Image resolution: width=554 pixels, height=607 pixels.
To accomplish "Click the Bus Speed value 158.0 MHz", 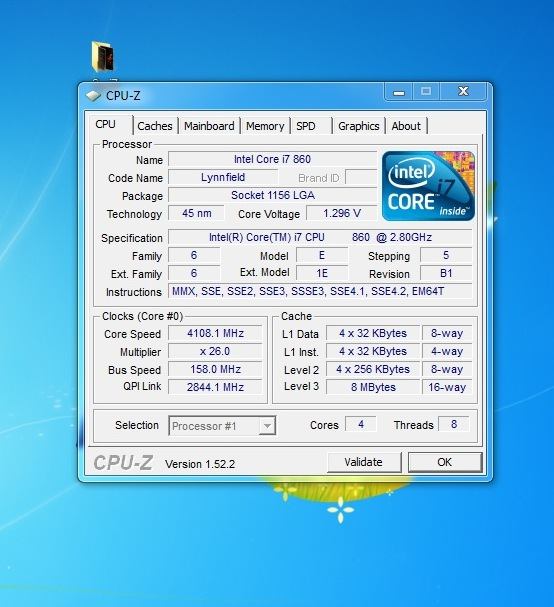I will [x=215, y=369].
